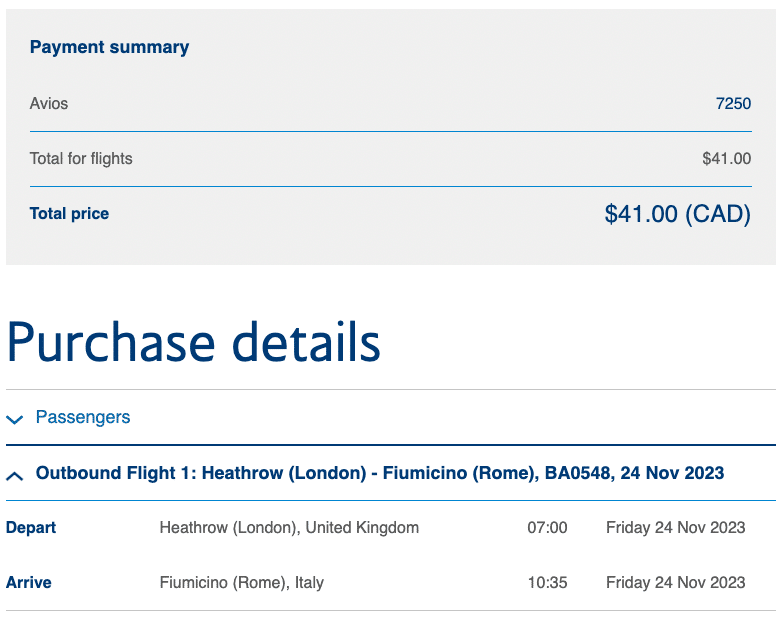Screen dimensions: 783x618
Task: Click the Total for flights label
Action: coord(81,158)
